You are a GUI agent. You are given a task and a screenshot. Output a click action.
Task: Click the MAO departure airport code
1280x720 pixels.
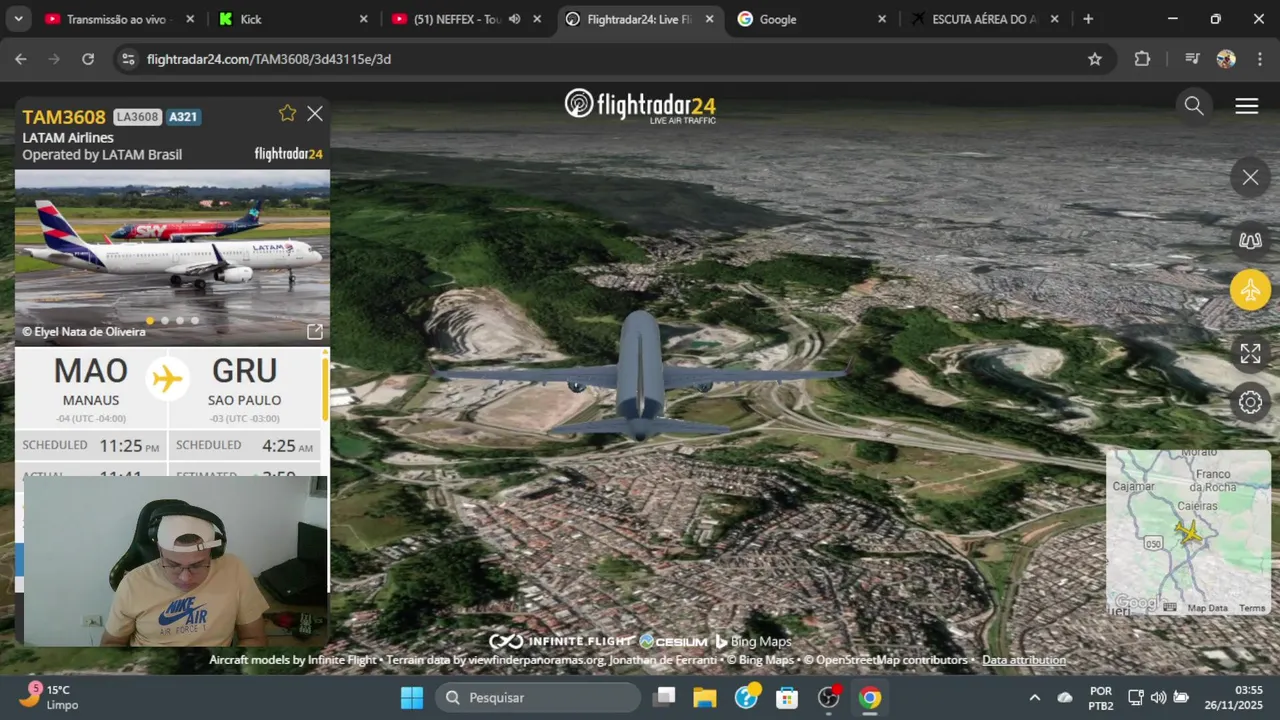point(90,371)
